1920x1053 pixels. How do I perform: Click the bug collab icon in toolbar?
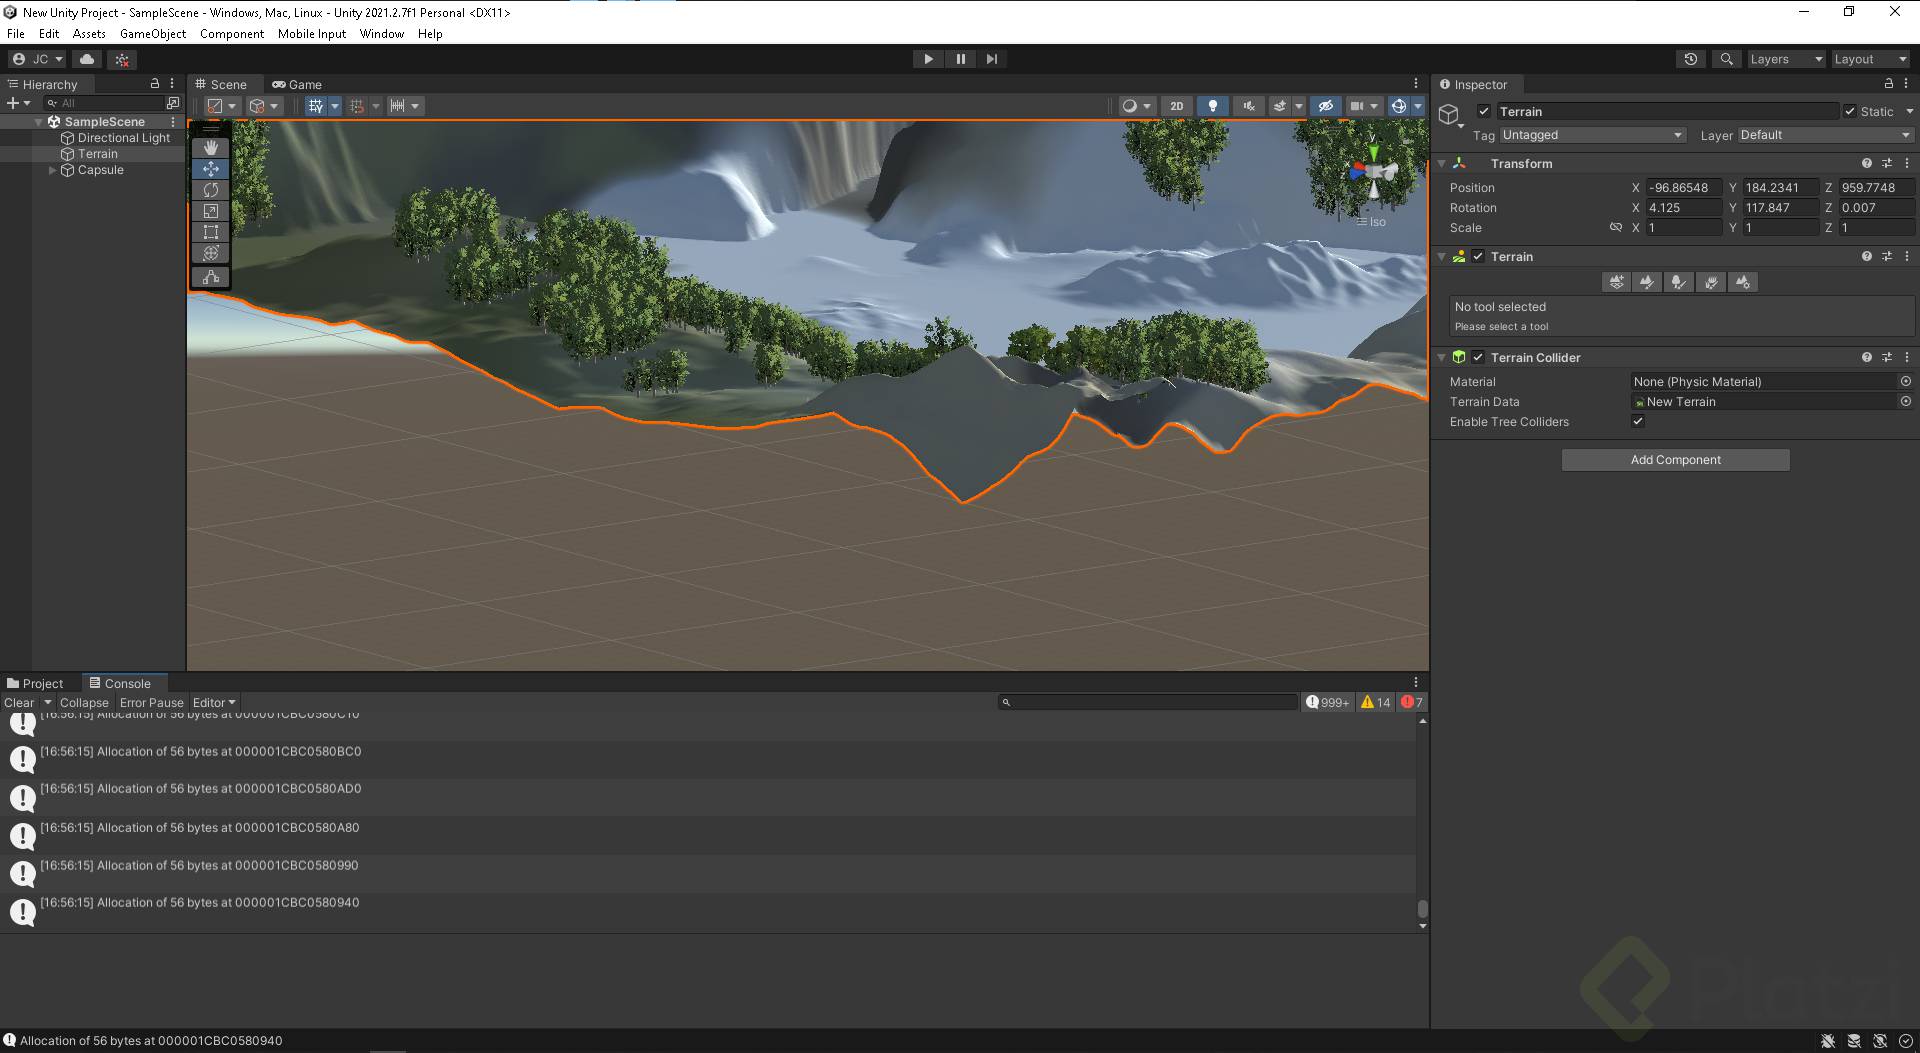122,59
